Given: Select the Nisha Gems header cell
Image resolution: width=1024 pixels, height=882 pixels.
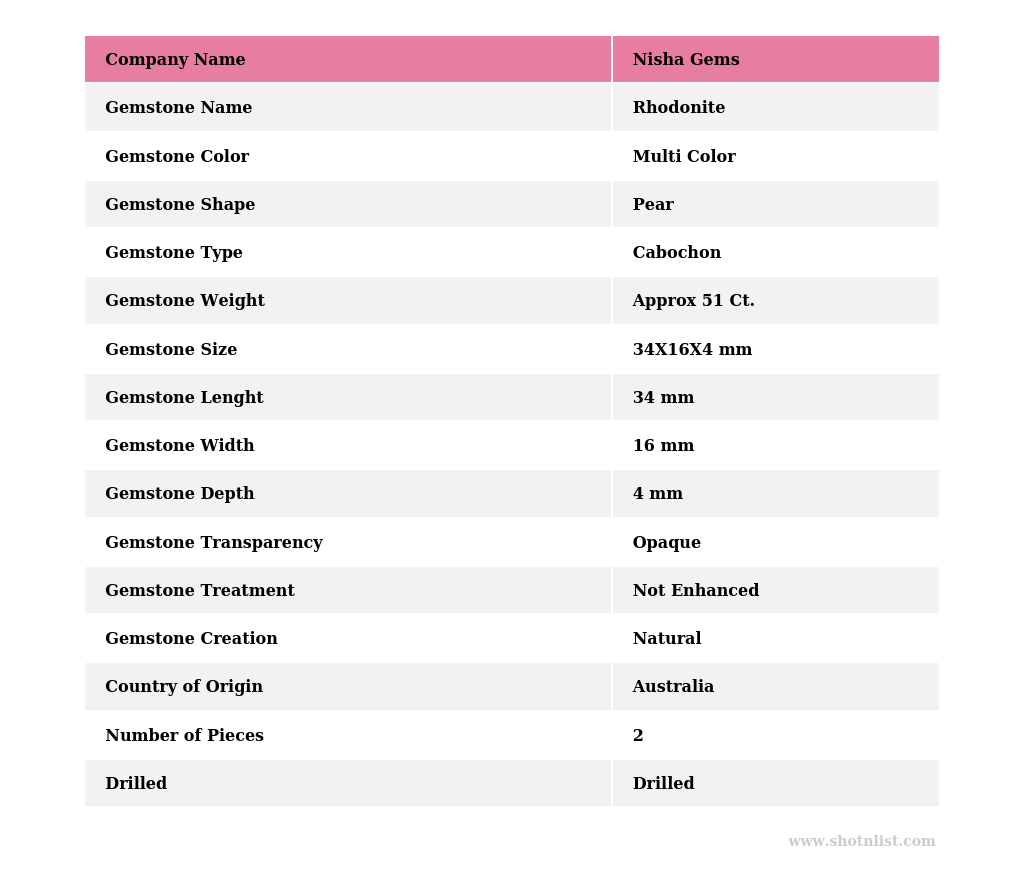Looking at the screenshot, I should 686,60.
